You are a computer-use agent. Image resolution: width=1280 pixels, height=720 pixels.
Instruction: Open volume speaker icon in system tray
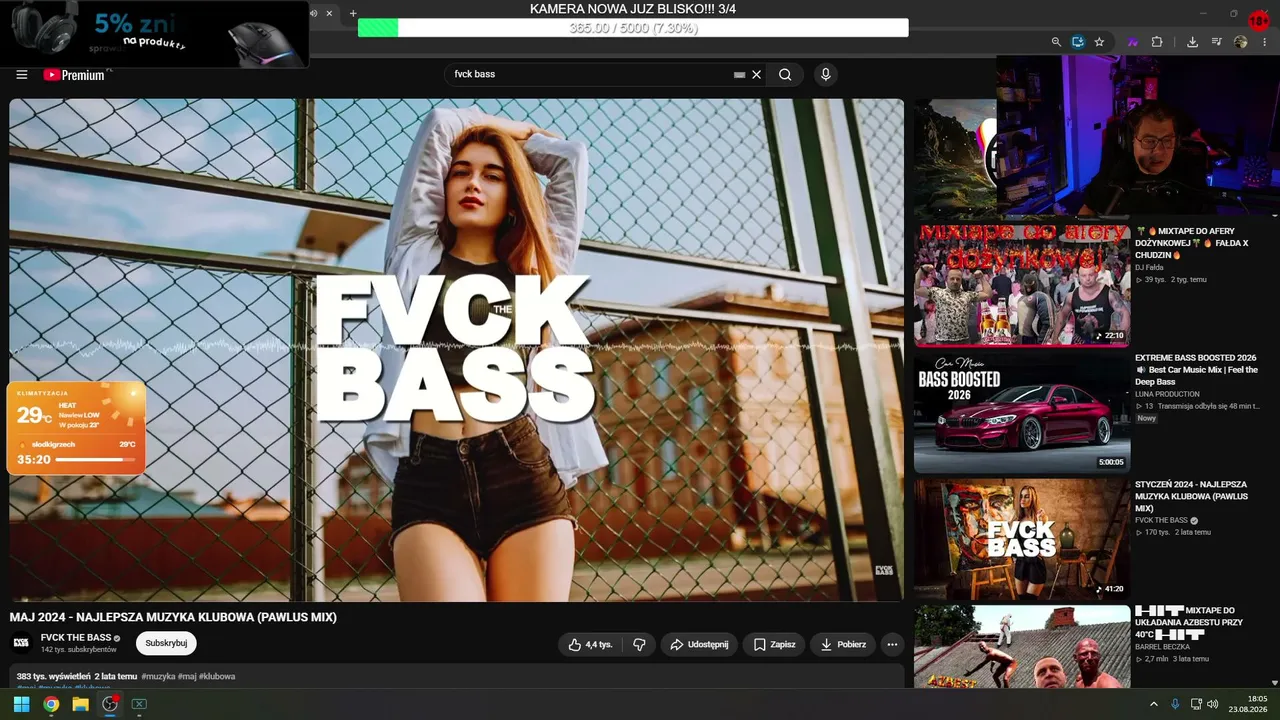pyautogui.click(x=1213, y=704)
